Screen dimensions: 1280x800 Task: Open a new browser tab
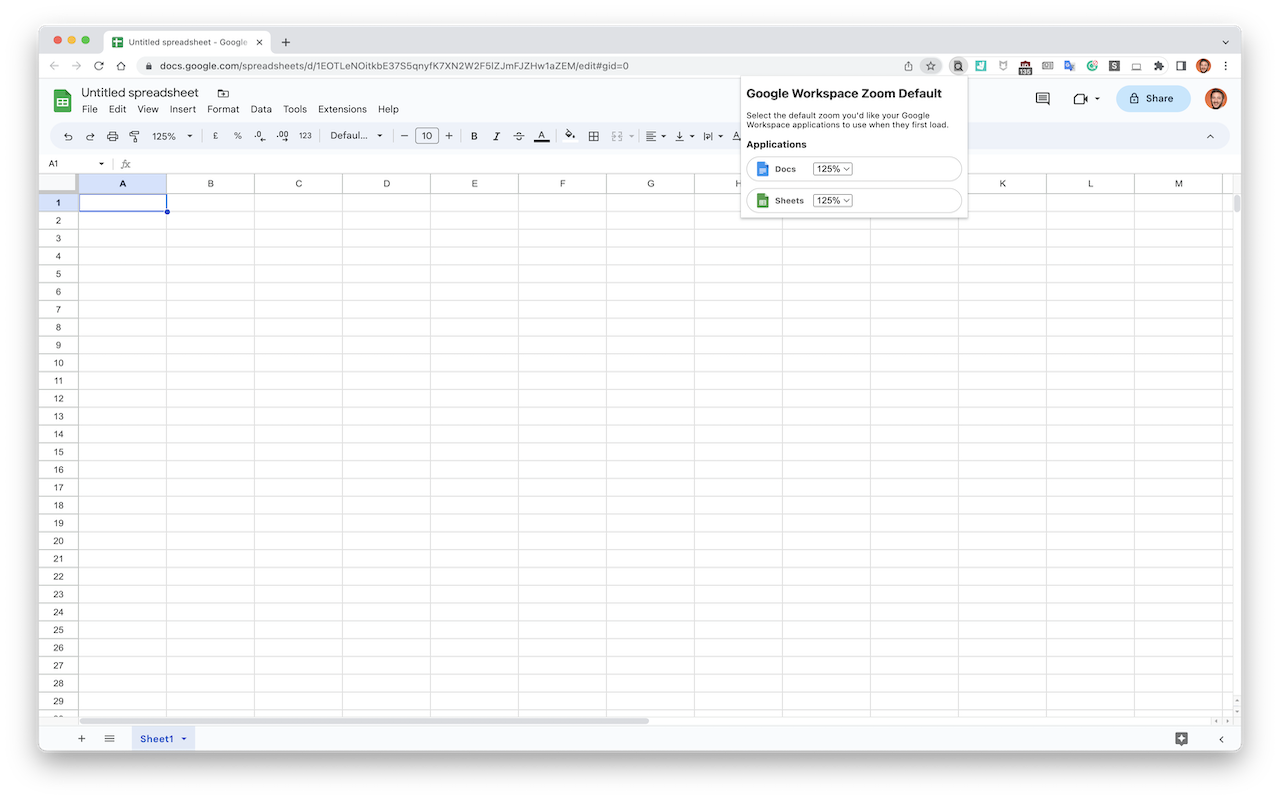click(286, 42)
